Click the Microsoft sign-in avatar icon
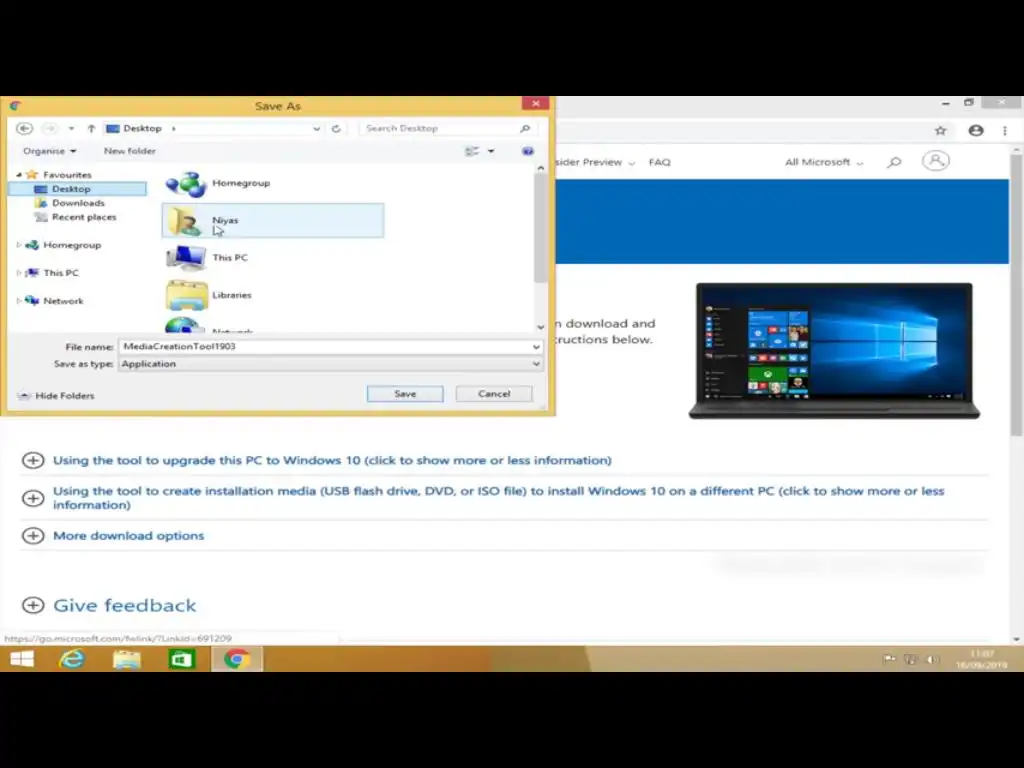 [x=935, y=161]
